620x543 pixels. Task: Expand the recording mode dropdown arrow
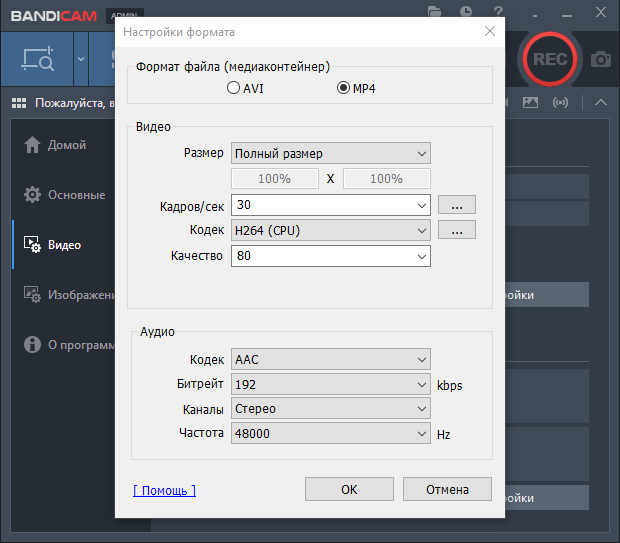(x=81, y=59)
